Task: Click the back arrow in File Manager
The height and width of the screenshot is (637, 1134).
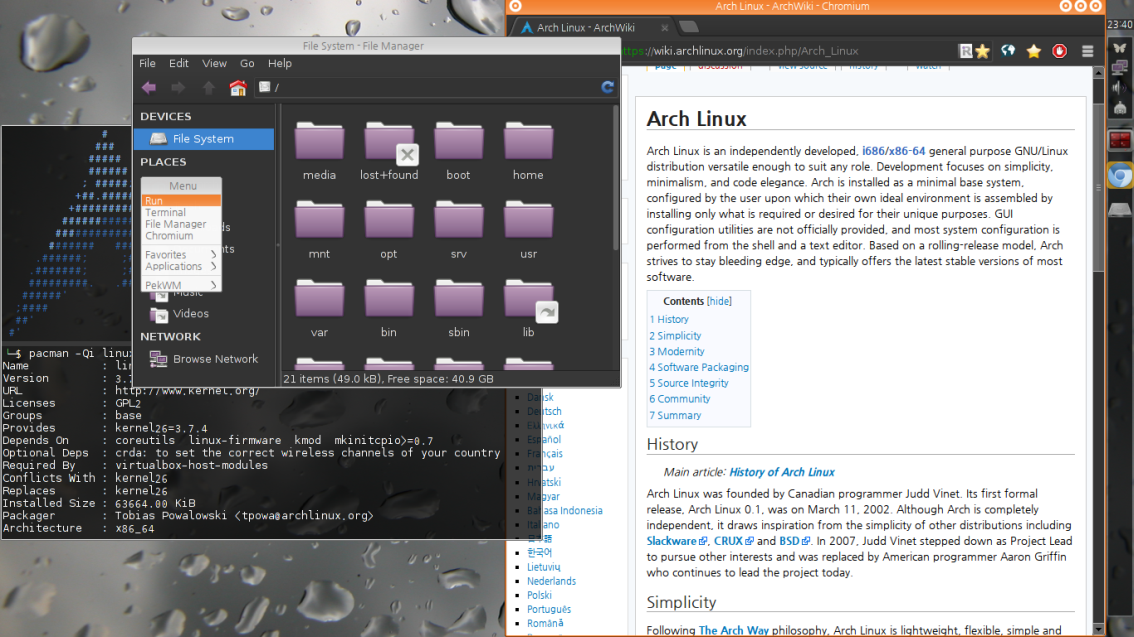Action: [x=149, y=88]
